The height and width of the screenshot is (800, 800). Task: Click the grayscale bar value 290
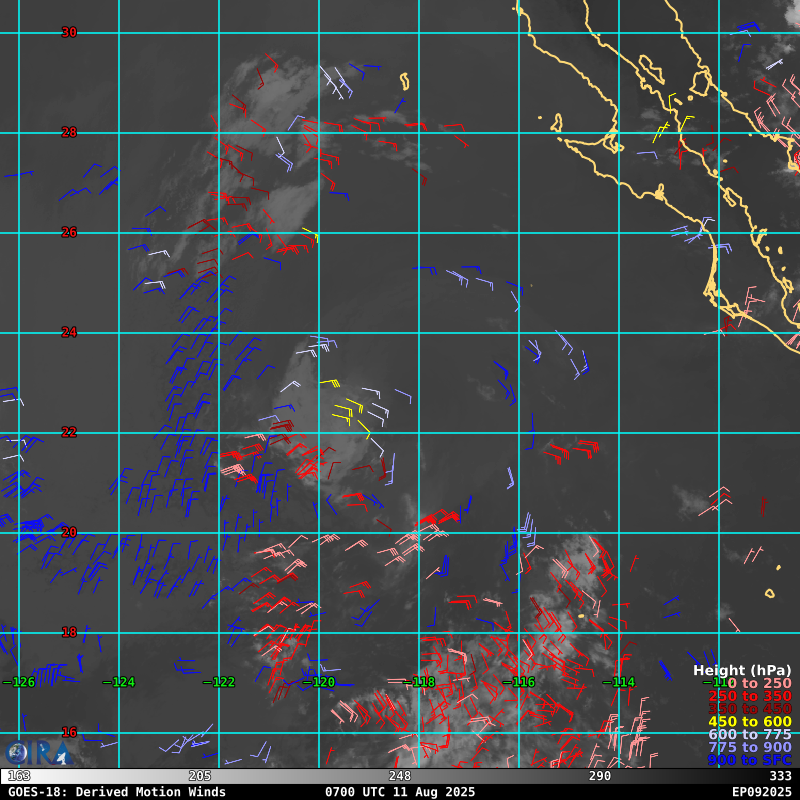(x=599, y=776)
